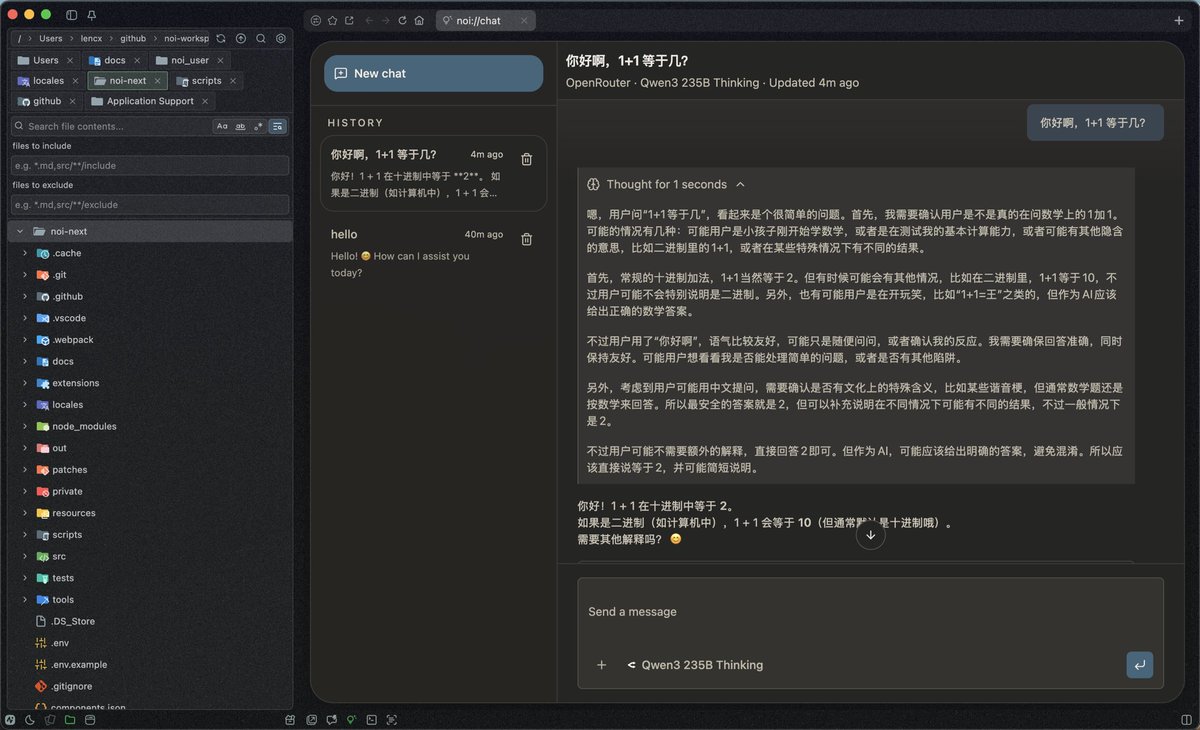Click the circular menu icon left of star
Viewport: 1200px width, 730px height.
pyautogui.click(x=316, y=20)
